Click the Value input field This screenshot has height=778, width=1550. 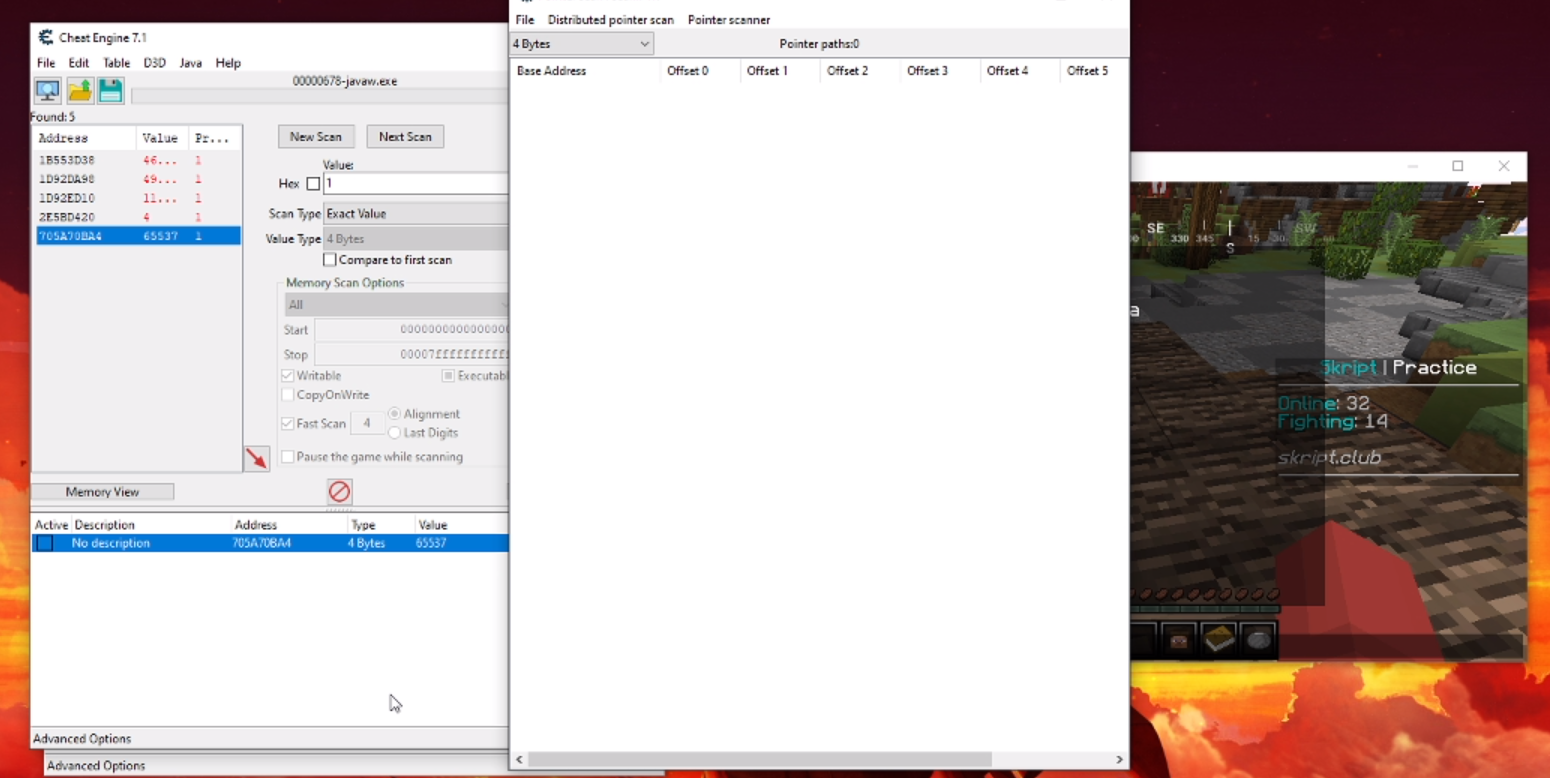click(x=415, y=184)
